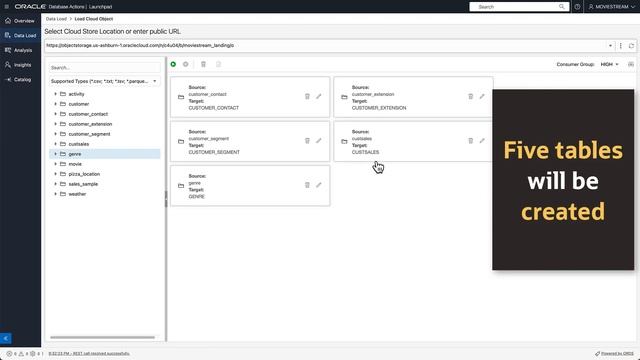Open Catalog in sidebar

tap(18, 80)
